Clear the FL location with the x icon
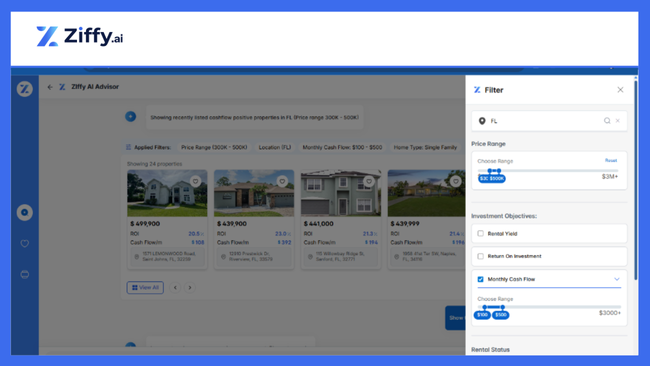 coord(618,121)
